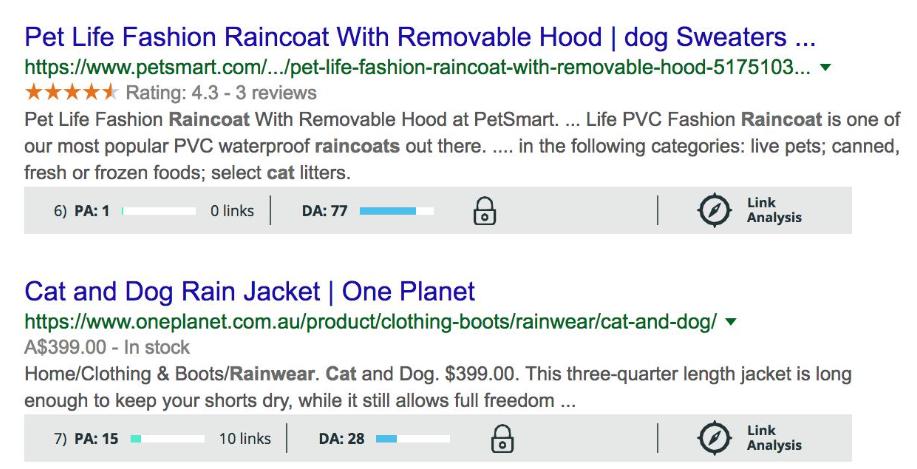
Task: Open the Pet Life Fashion Raincoat result title
Action: coord(420,39)
